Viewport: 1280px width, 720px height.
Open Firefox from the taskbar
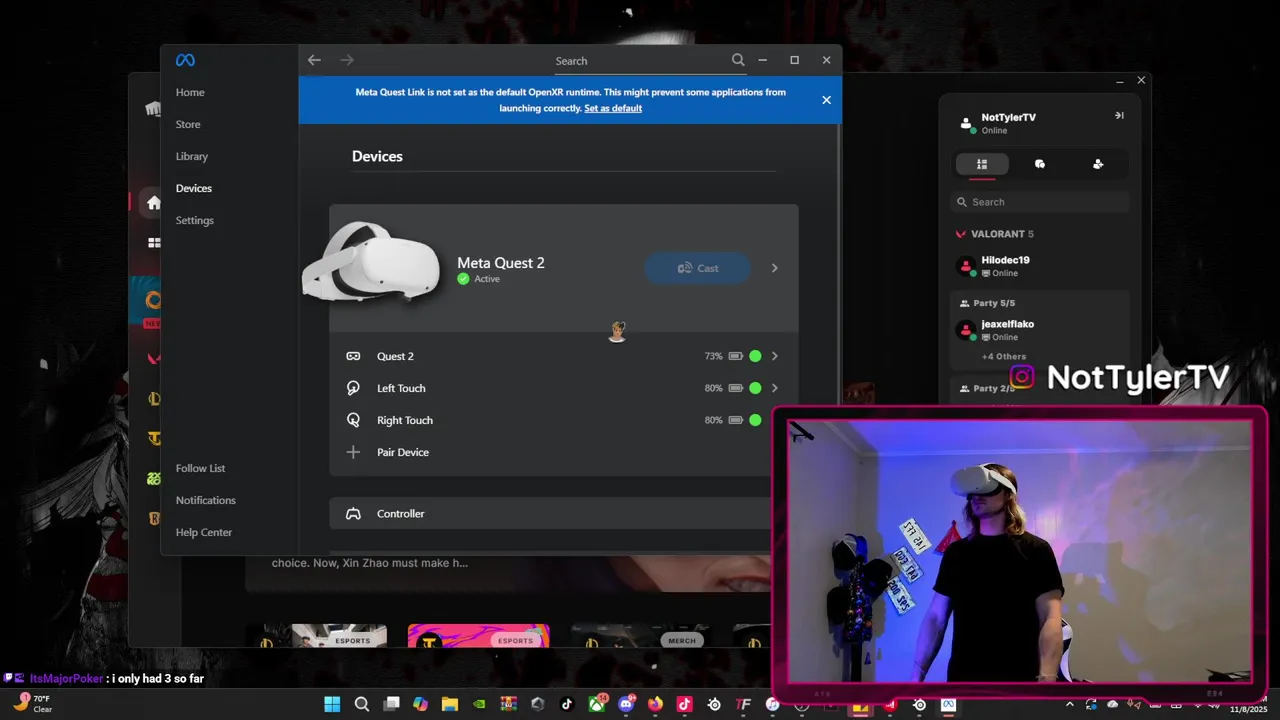pos(655,704)
